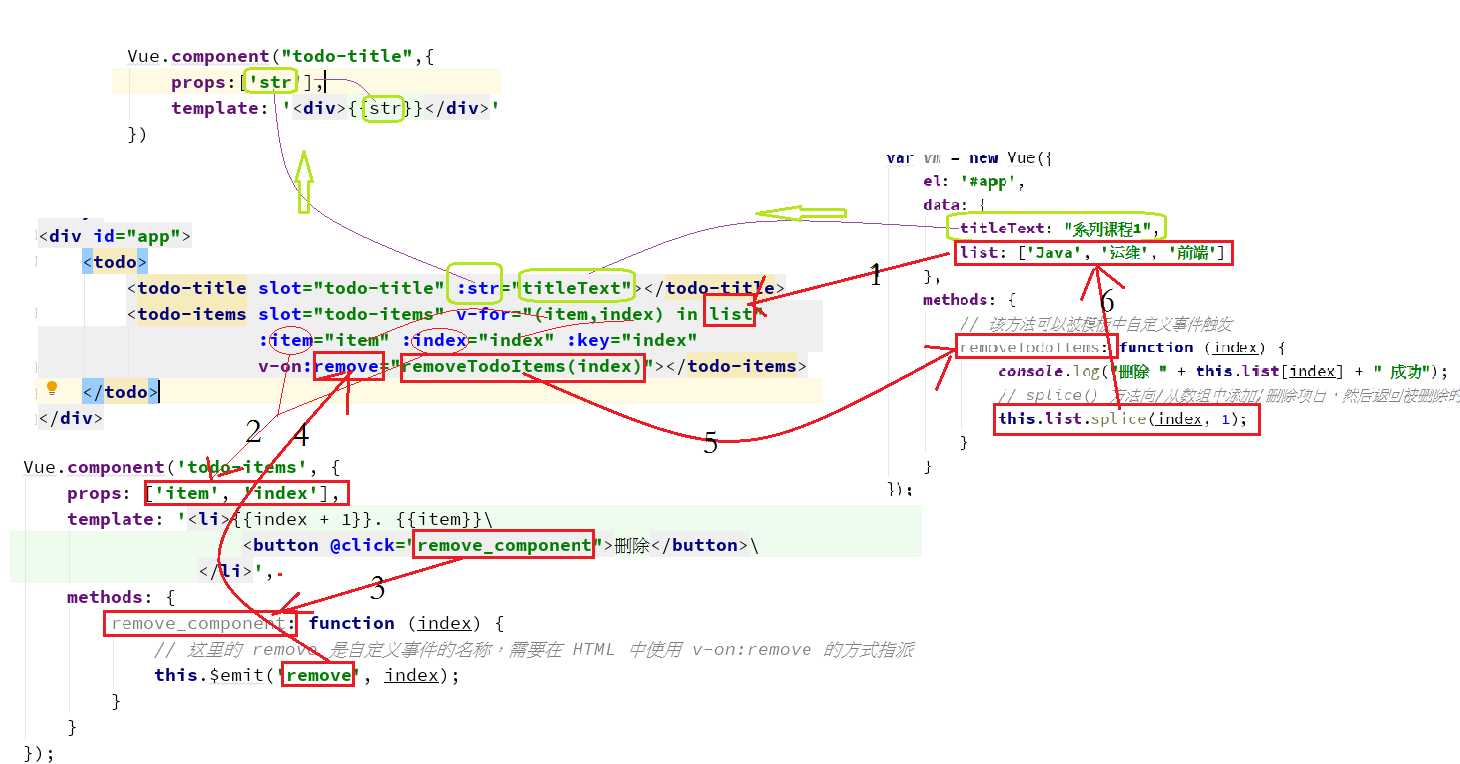
Task: Click the comment 该方法可以被模板中自定义事件触发
Action: coord(1095,324)
